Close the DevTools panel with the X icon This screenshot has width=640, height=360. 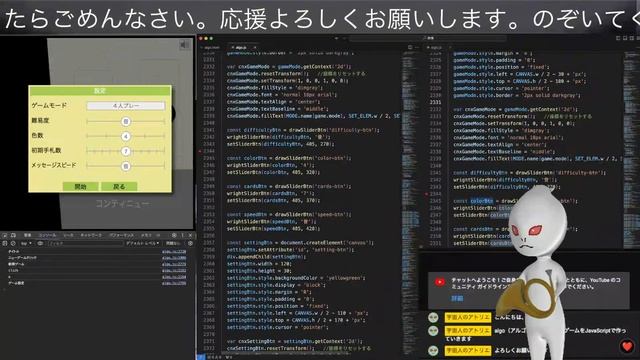coord(190,236)
